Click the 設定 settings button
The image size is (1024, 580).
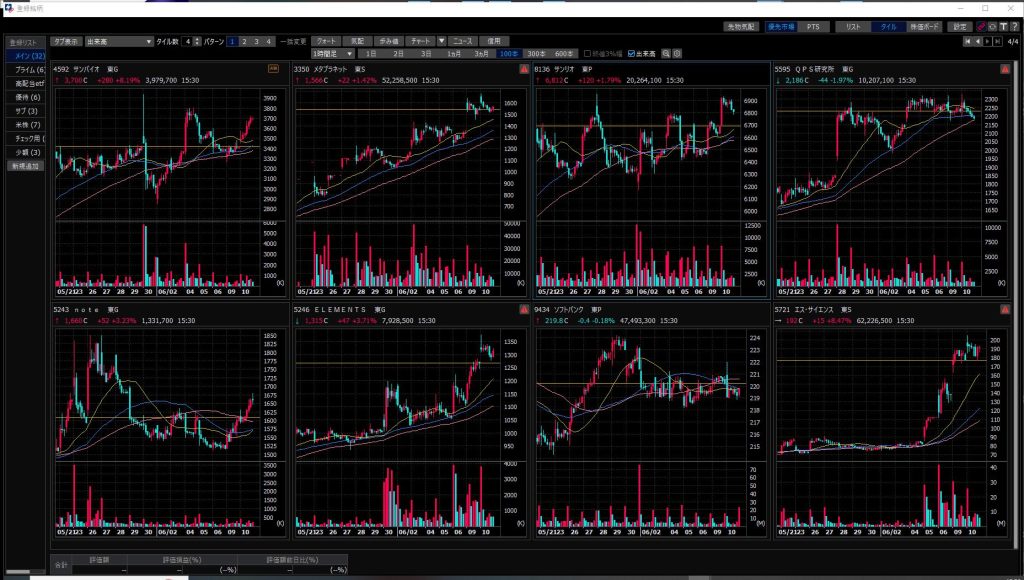click(959, 27)
